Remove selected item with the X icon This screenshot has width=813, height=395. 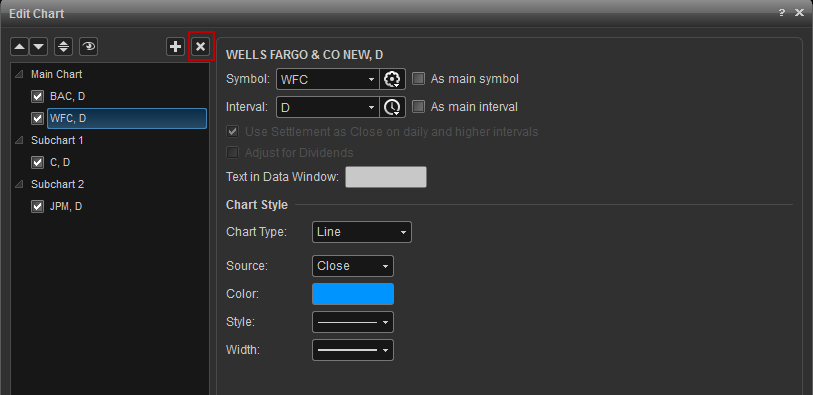pos(201,47)
